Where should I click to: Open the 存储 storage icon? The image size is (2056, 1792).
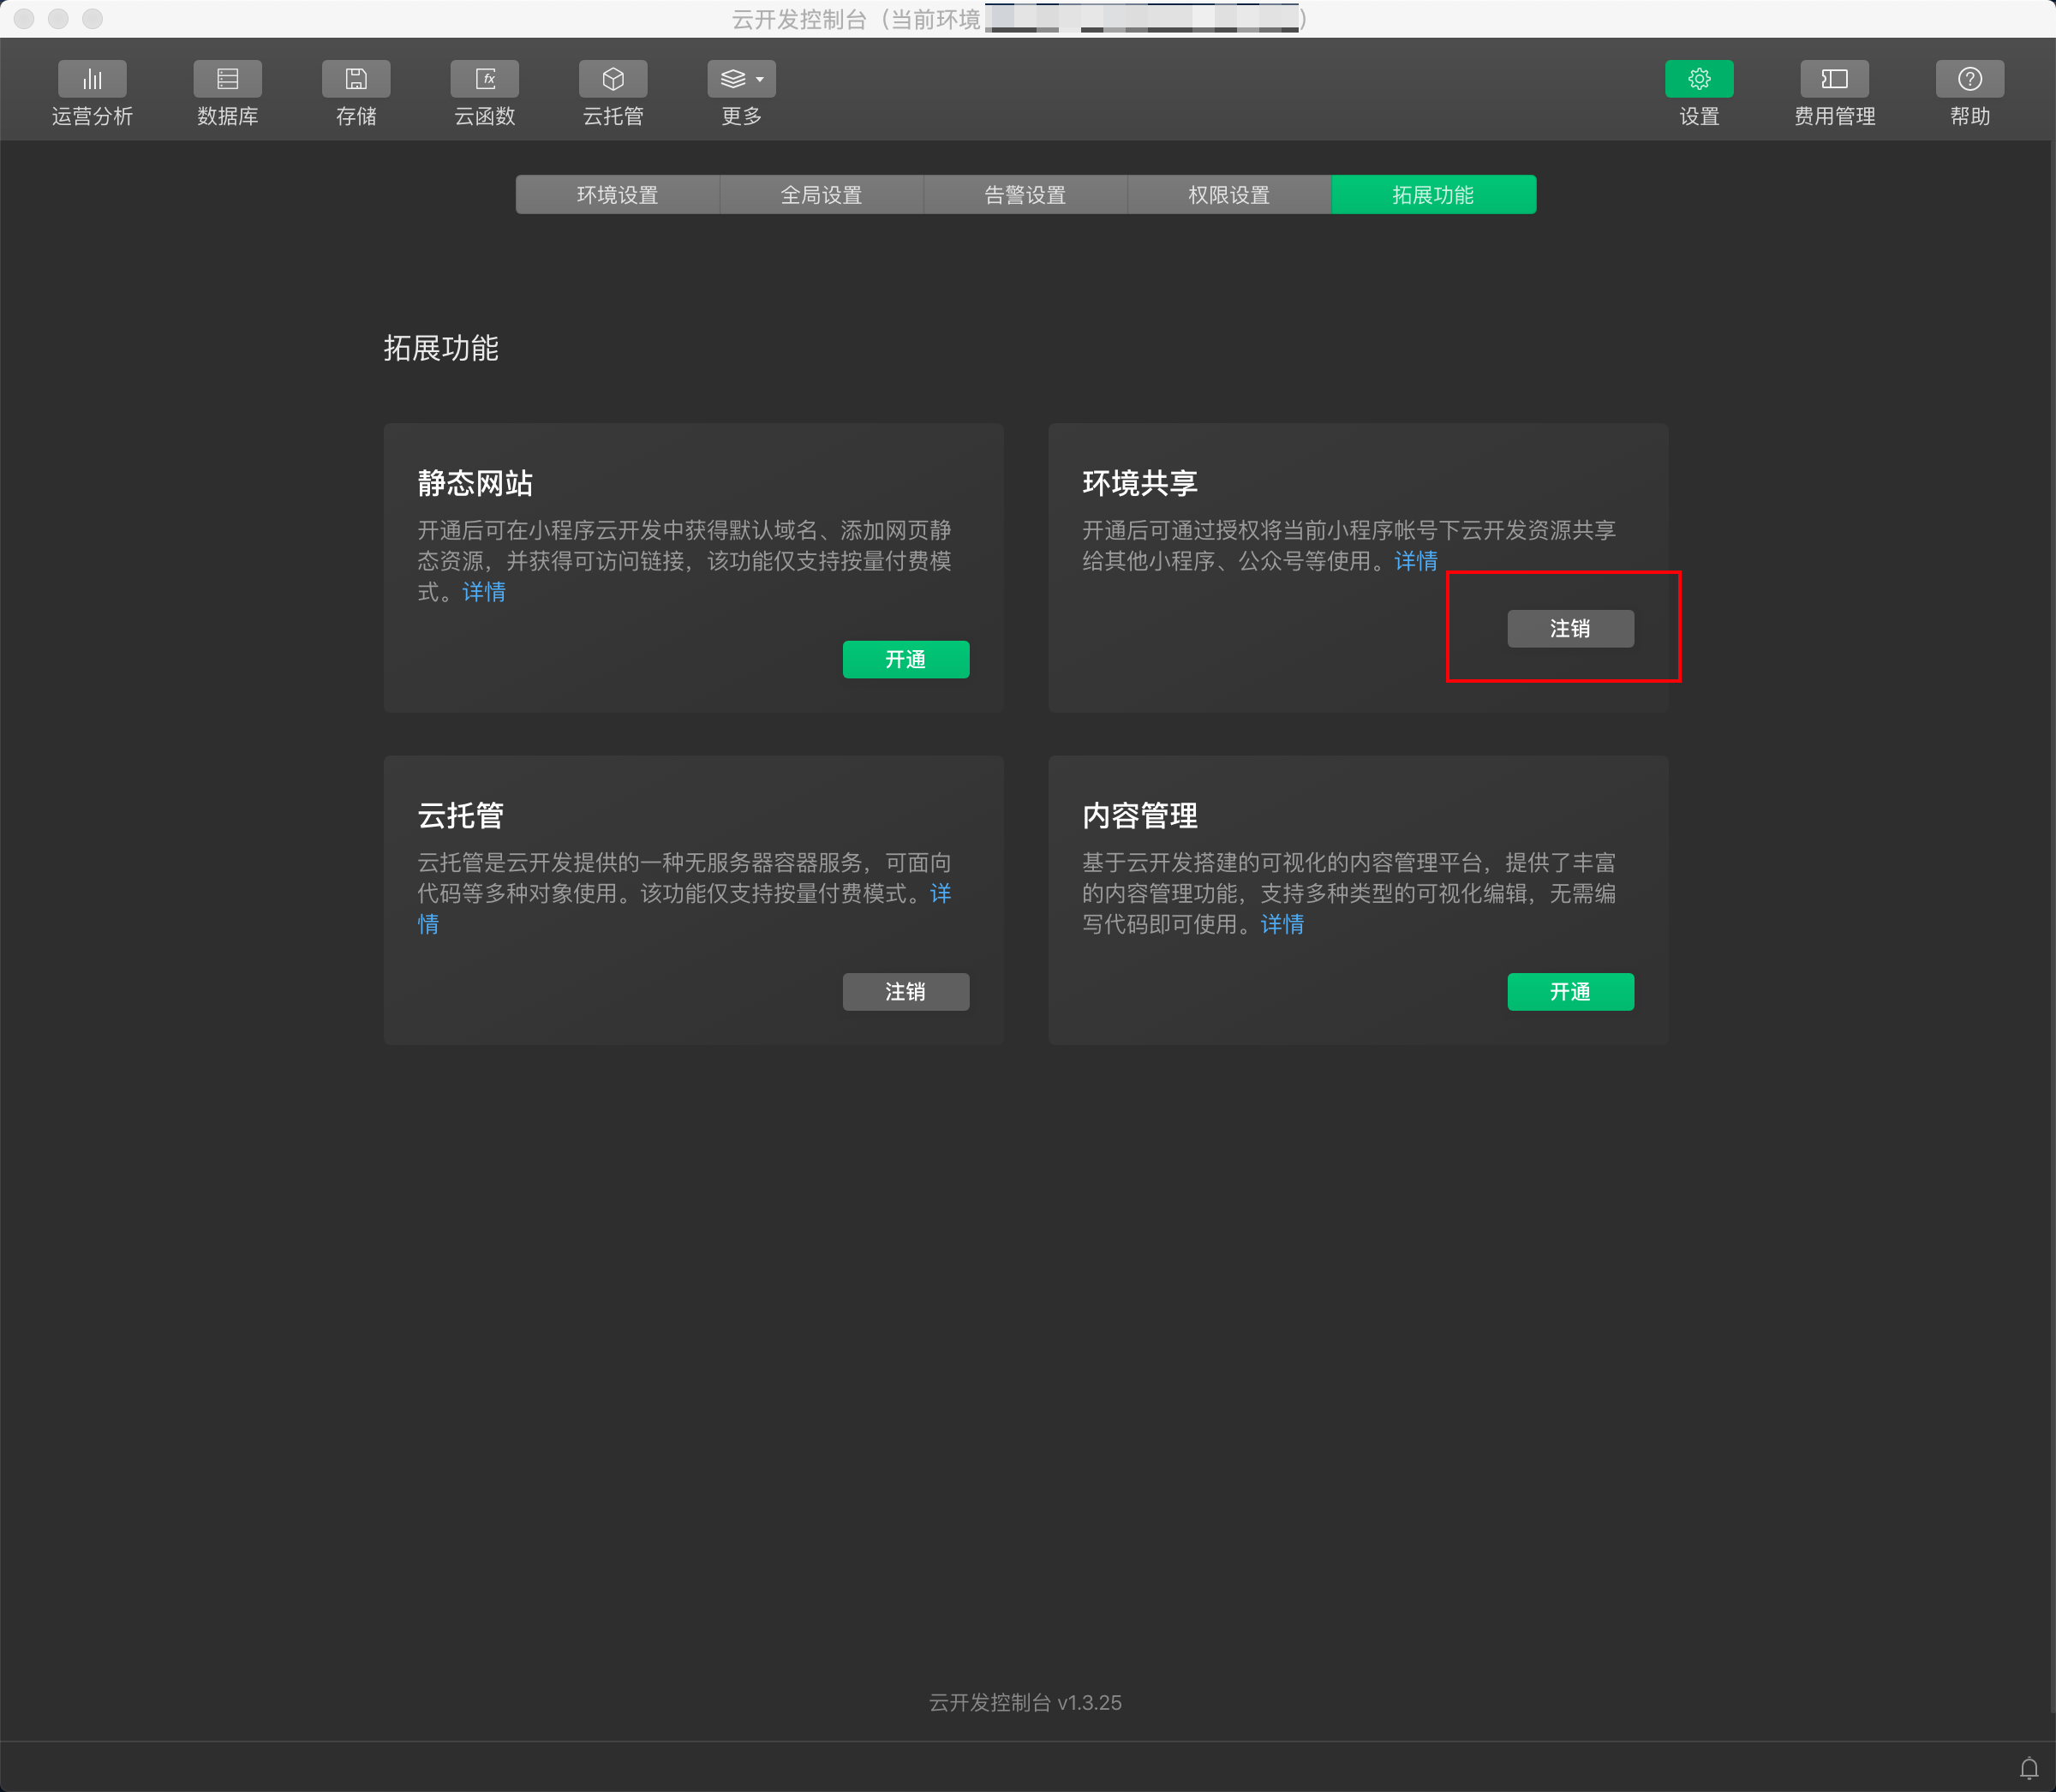[356, 79]
